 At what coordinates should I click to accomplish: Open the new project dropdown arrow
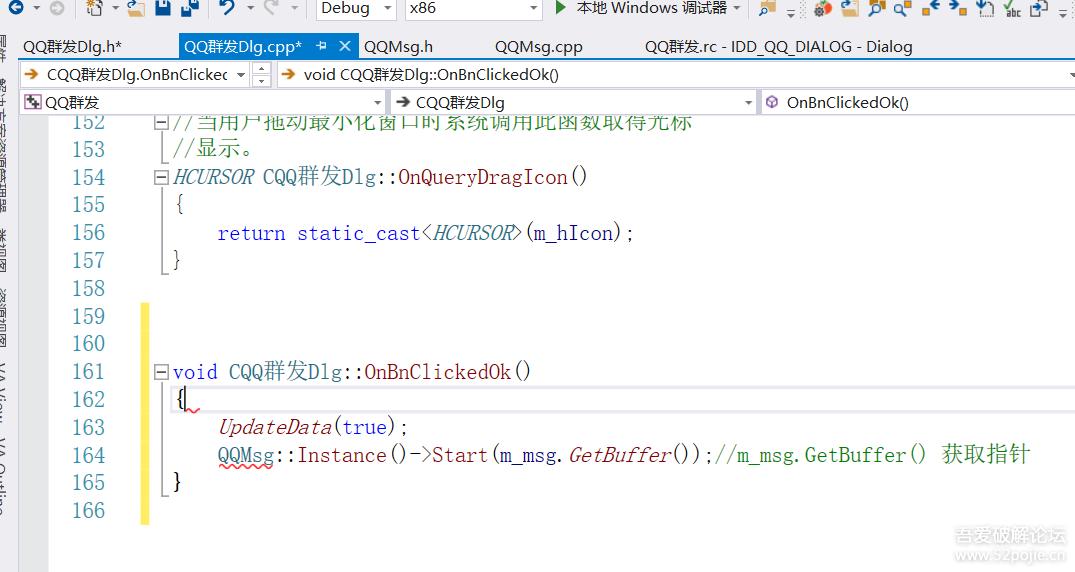pyautogui.click(x=115, y=8)
